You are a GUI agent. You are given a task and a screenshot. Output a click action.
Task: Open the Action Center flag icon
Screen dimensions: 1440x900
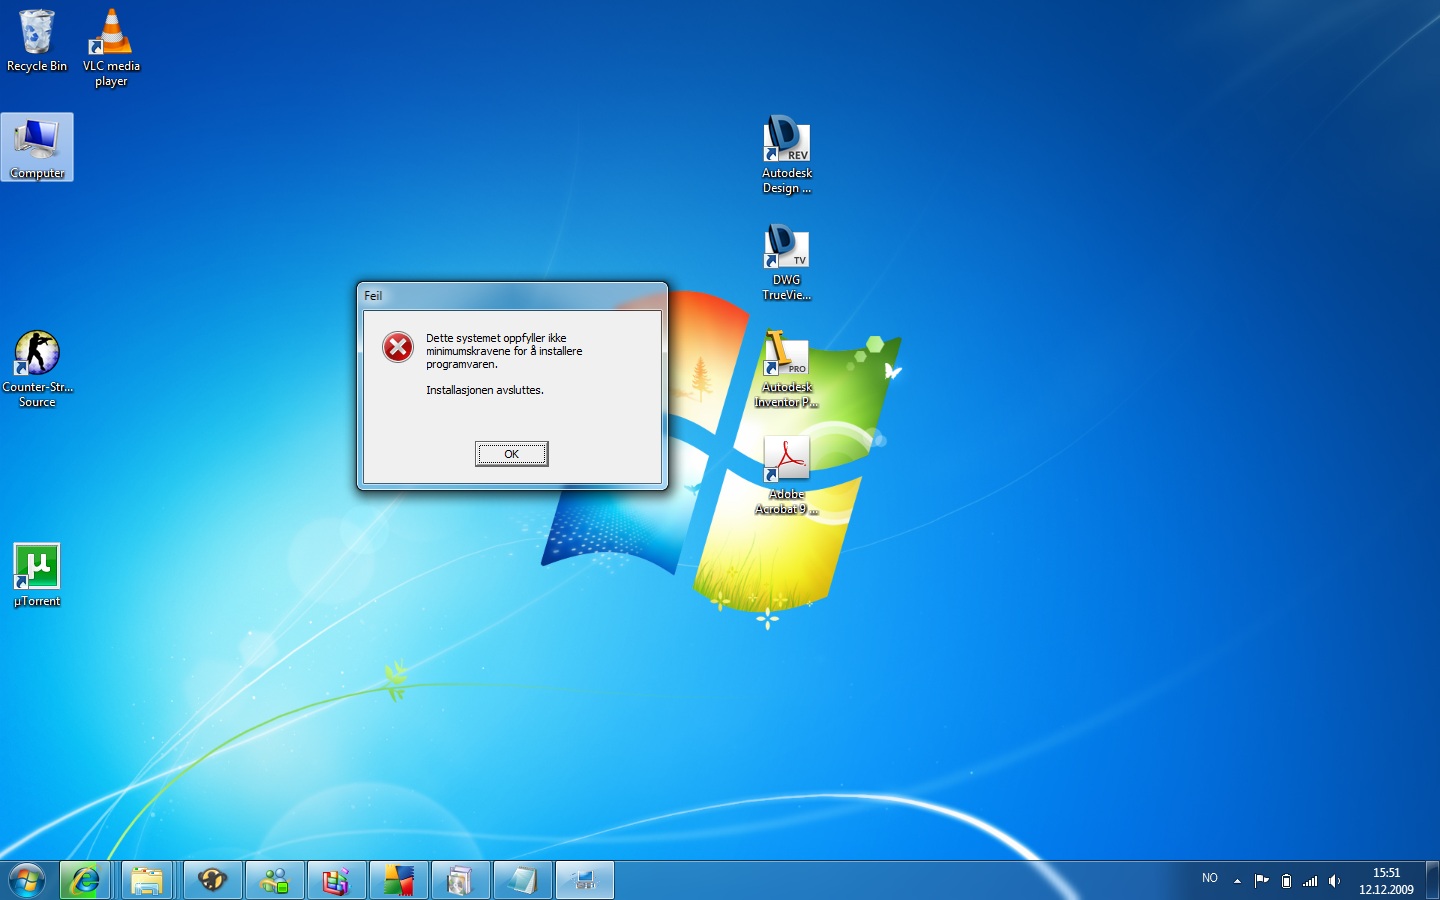1262,881
